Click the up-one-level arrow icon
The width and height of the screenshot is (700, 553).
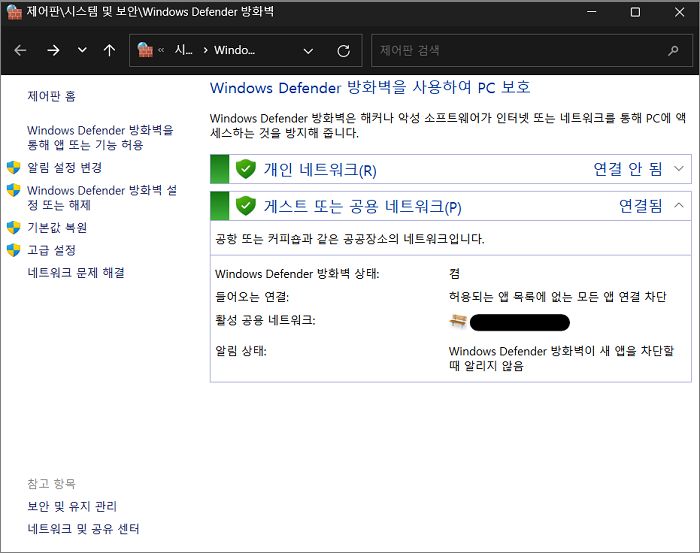pyautogui.click(x=109, y=50)
